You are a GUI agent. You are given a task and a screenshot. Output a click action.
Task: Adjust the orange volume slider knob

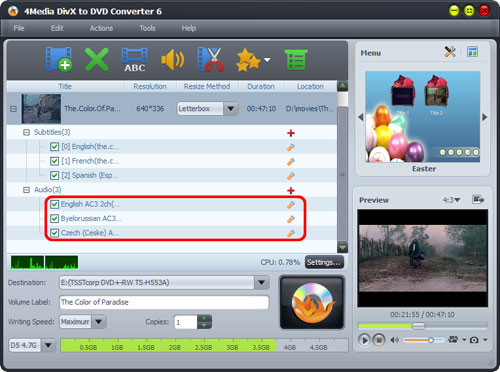click(x=431, y=340)
